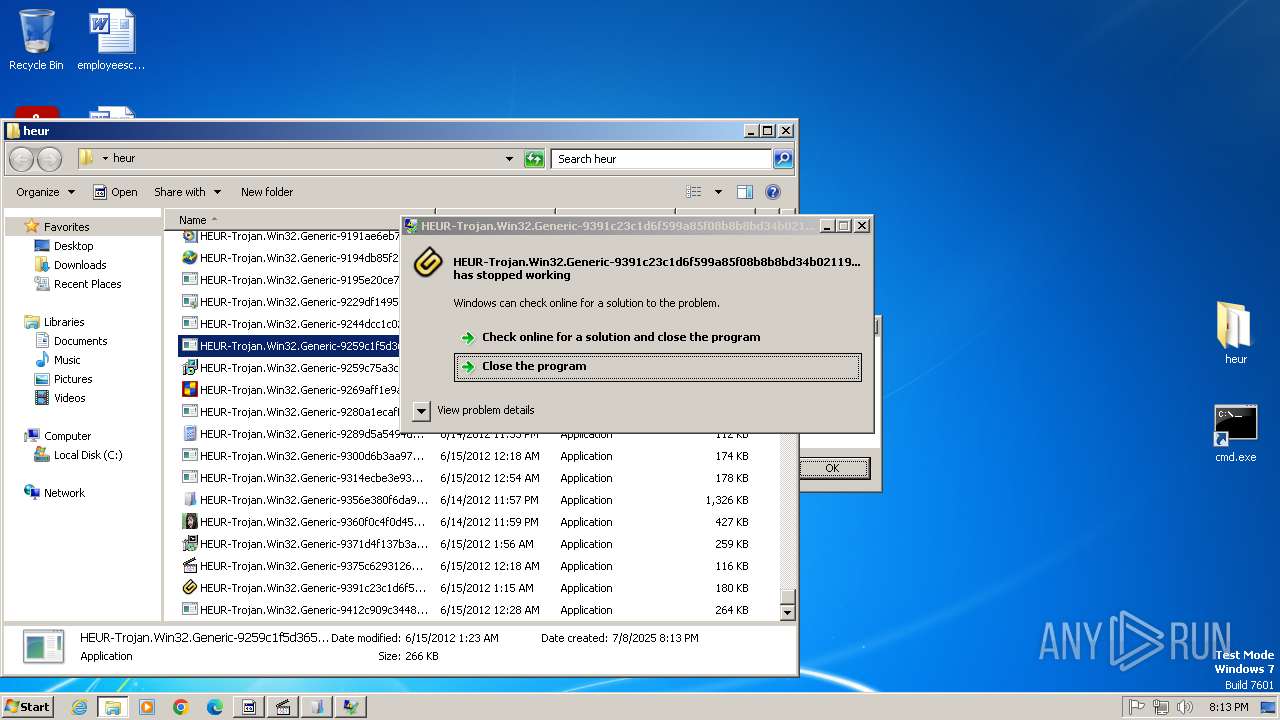The width and height of the screenshot is (1280, 720).
Task: Open Recycle Bin desktop icon
Action: 36,40
